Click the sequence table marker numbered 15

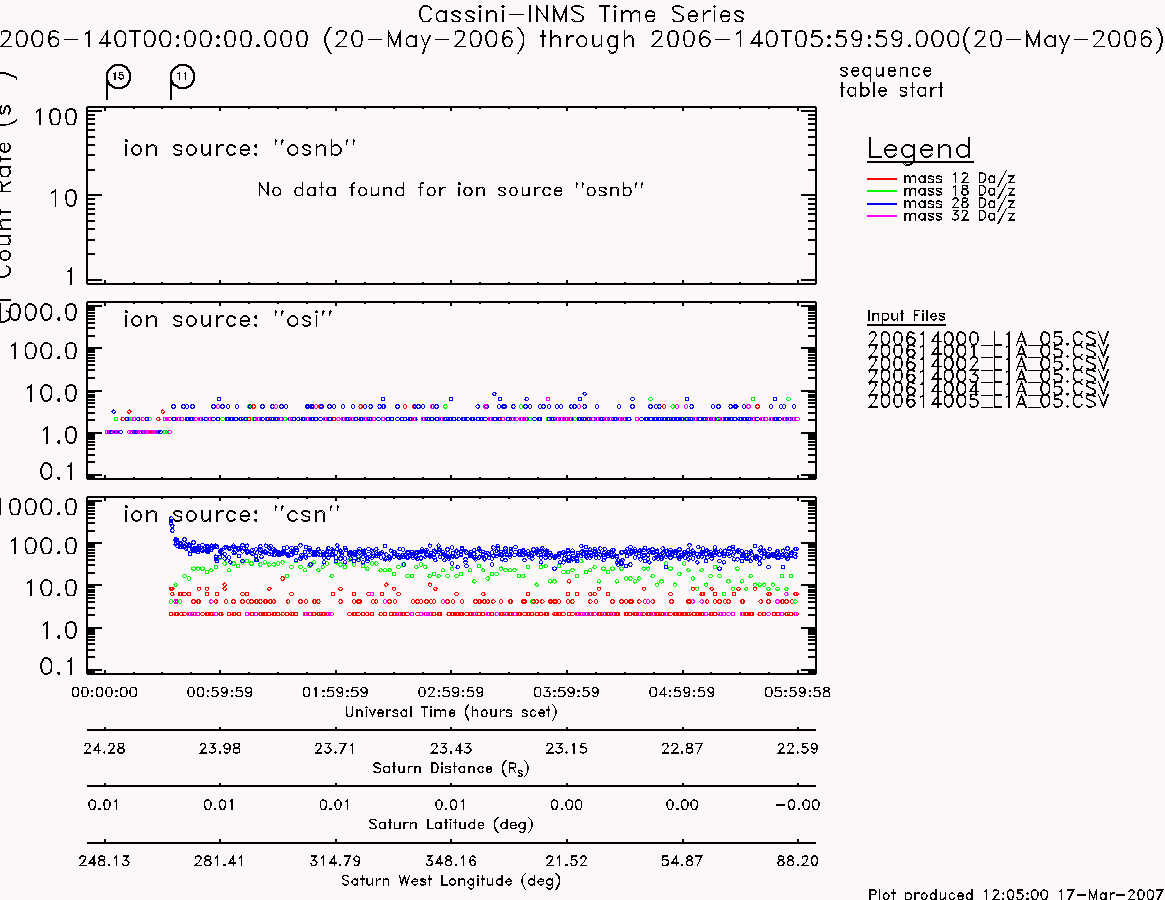pos(118,77)
